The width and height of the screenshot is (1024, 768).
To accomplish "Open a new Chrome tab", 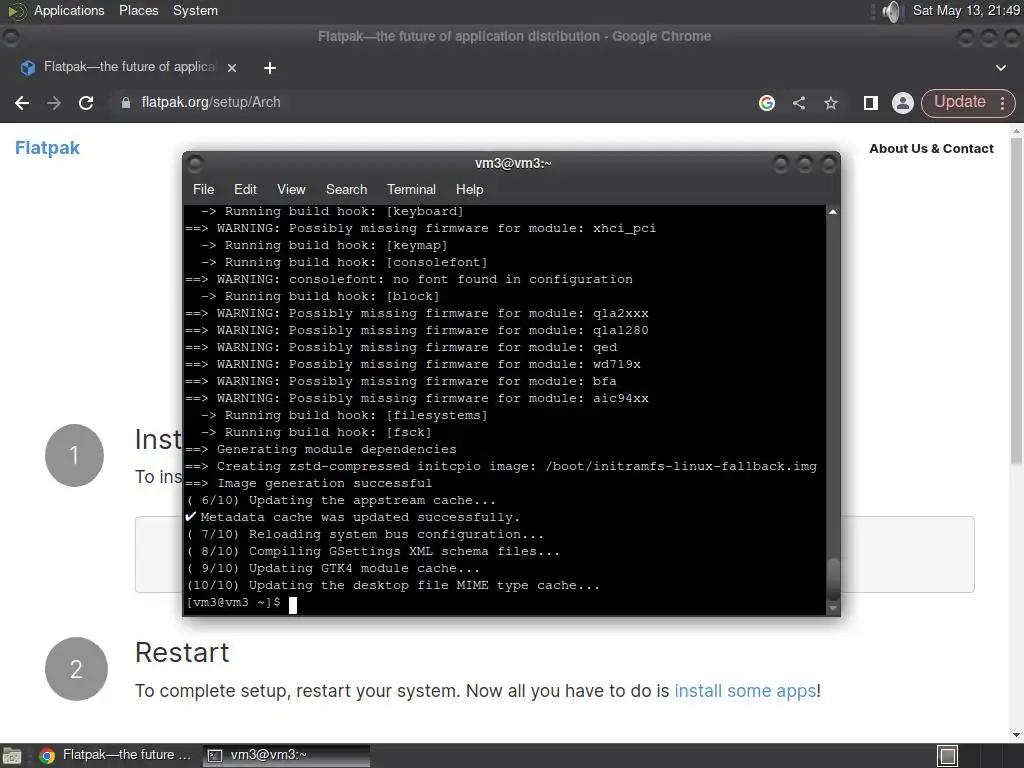I will [270, 67].
